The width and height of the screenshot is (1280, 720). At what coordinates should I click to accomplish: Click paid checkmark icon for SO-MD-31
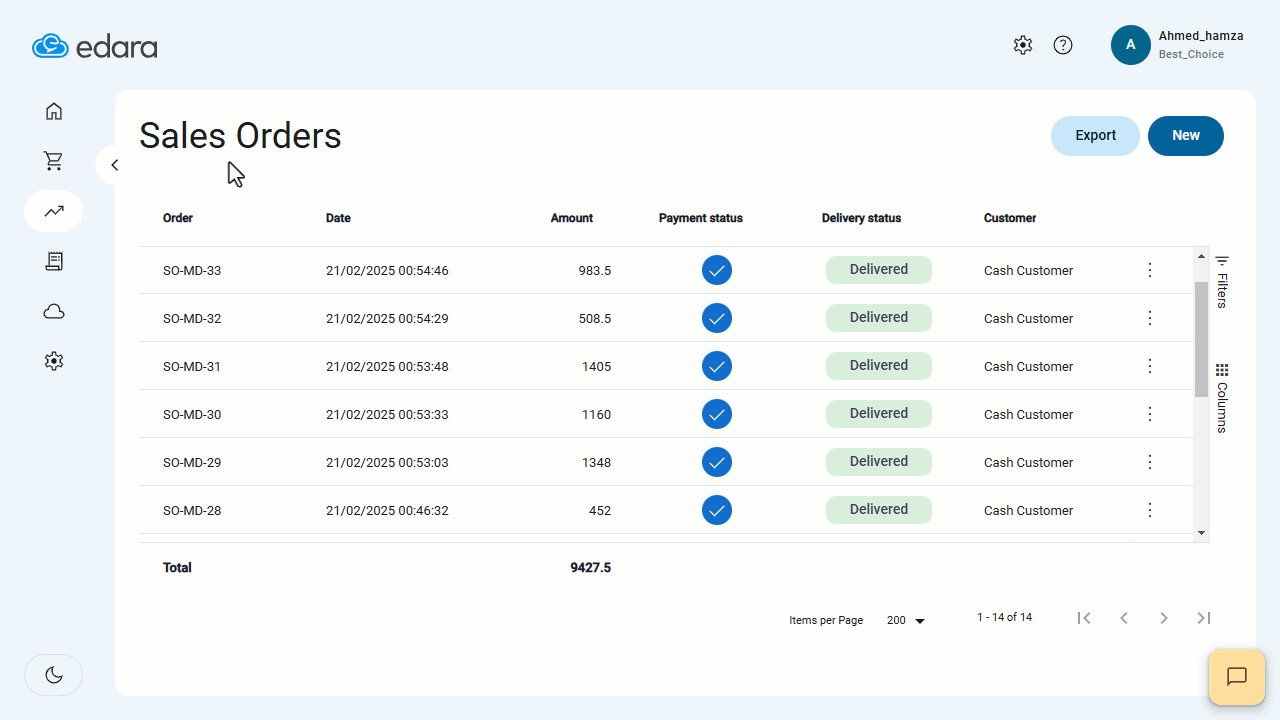tap(717, 366)
